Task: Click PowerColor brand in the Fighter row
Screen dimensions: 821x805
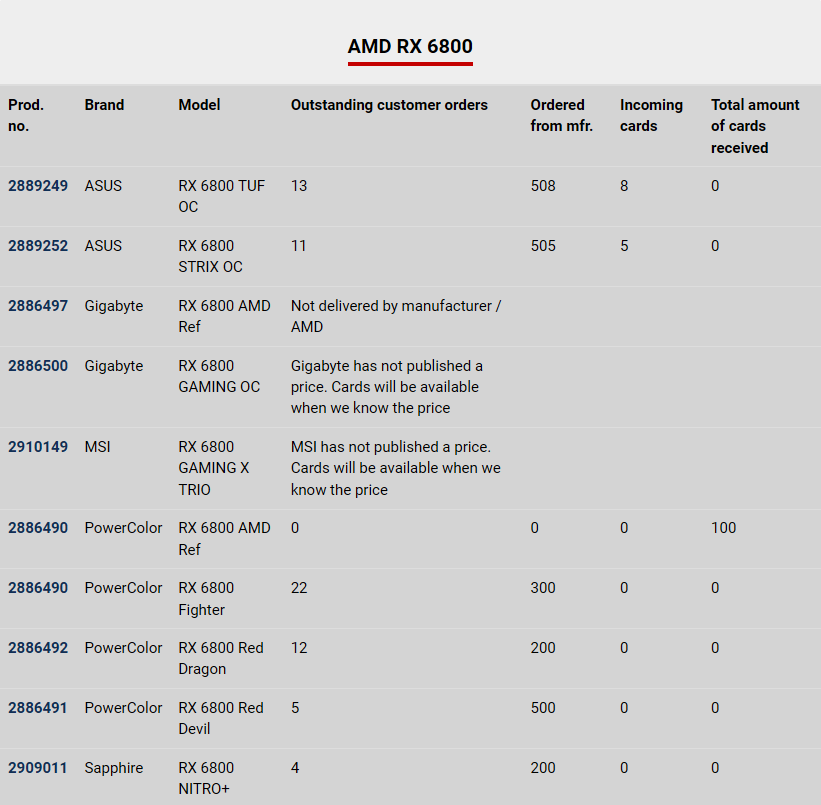Action: click(x=123, y=588)
